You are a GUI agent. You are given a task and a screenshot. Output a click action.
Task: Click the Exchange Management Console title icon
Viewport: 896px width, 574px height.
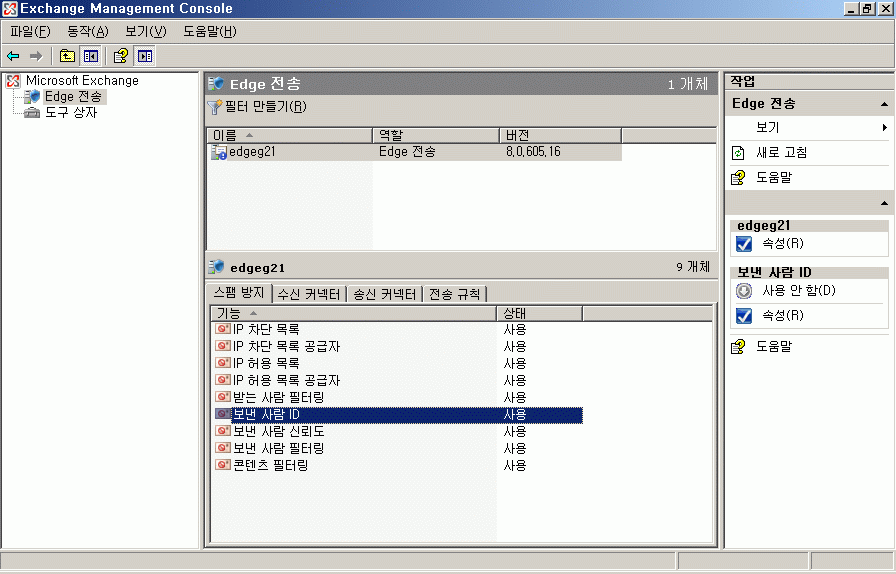tap(10, 9)
